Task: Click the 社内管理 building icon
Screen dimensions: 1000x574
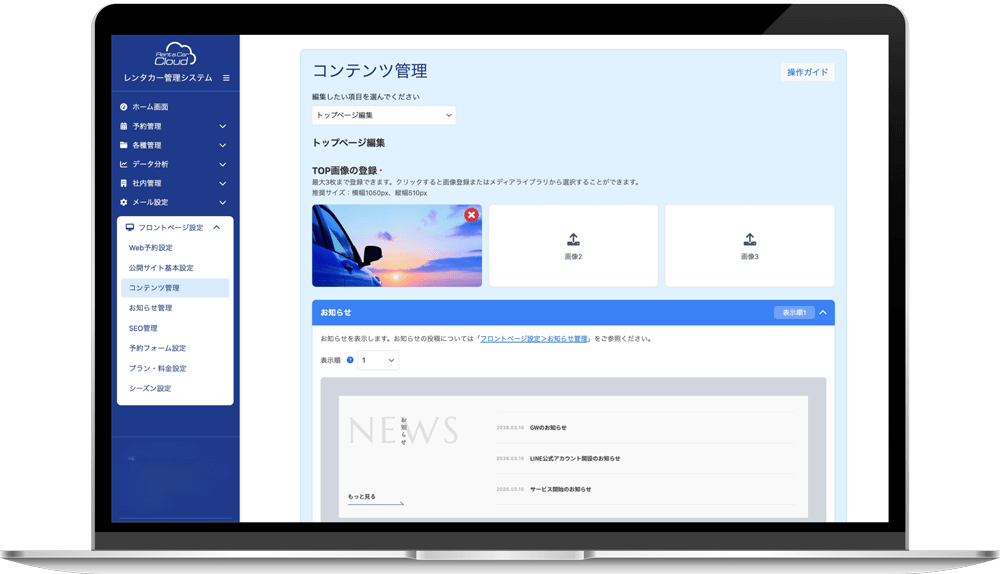Action: (124, 184)
